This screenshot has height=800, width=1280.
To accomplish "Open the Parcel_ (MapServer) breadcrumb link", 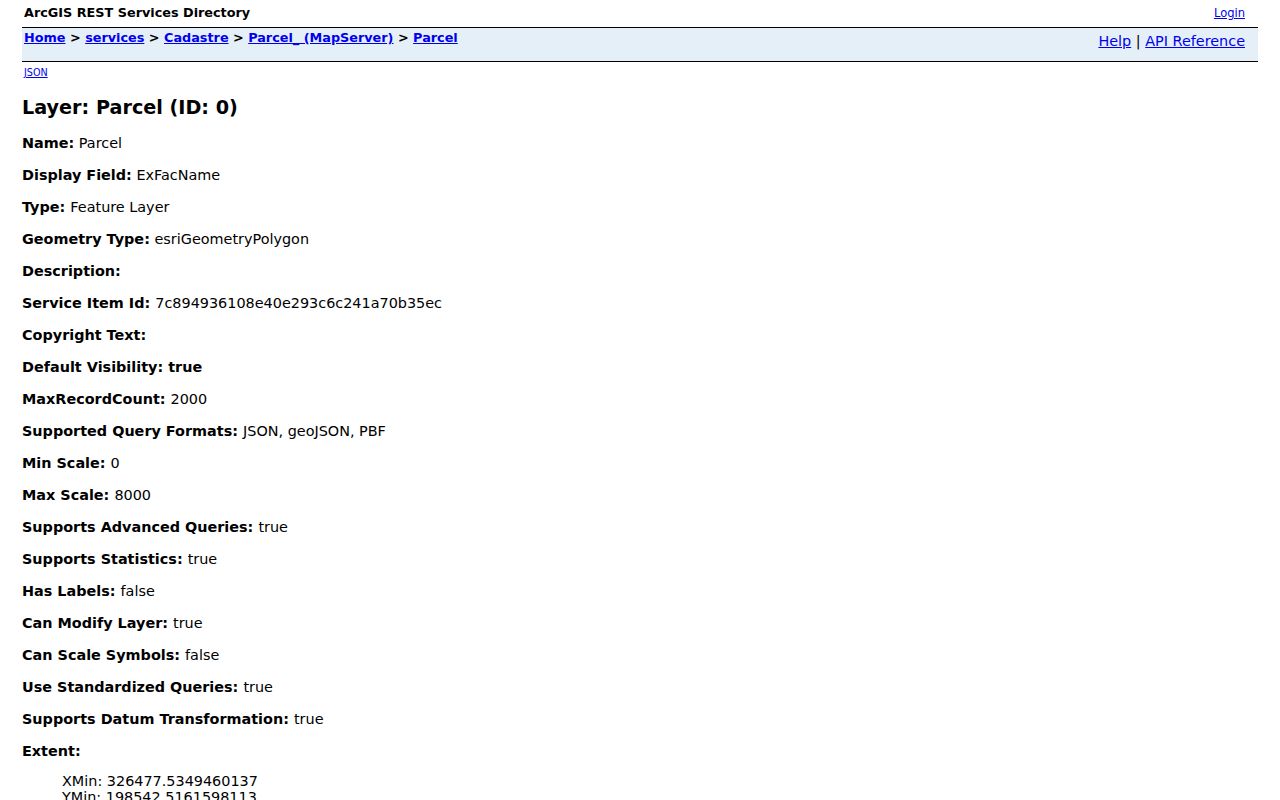I will pyautogui.click(x=321, y=38).
